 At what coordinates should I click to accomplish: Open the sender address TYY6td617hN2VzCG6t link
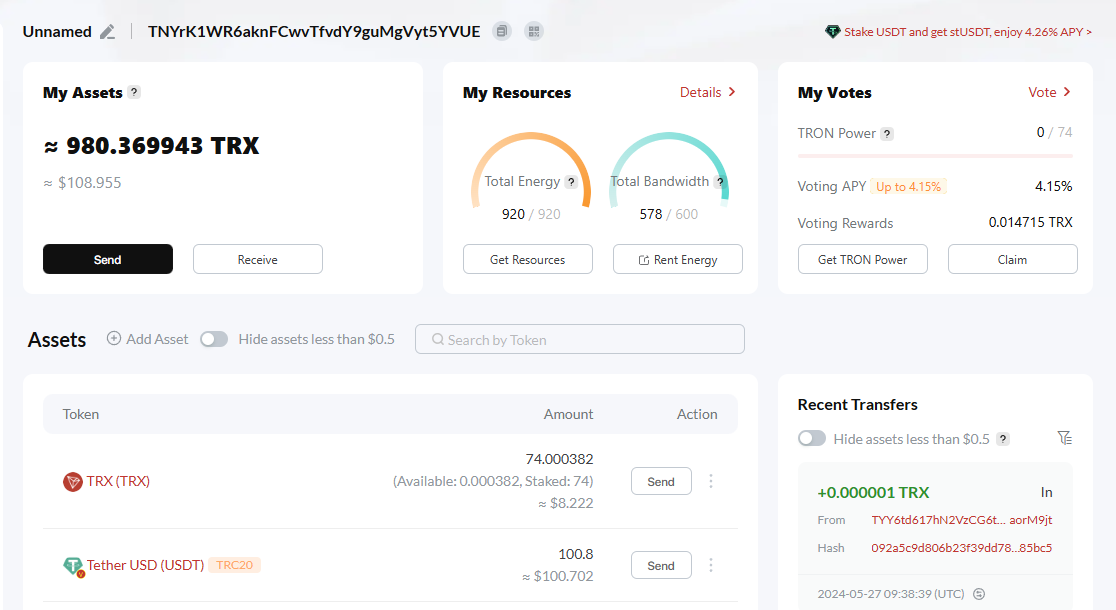click(x=962, y=520)
